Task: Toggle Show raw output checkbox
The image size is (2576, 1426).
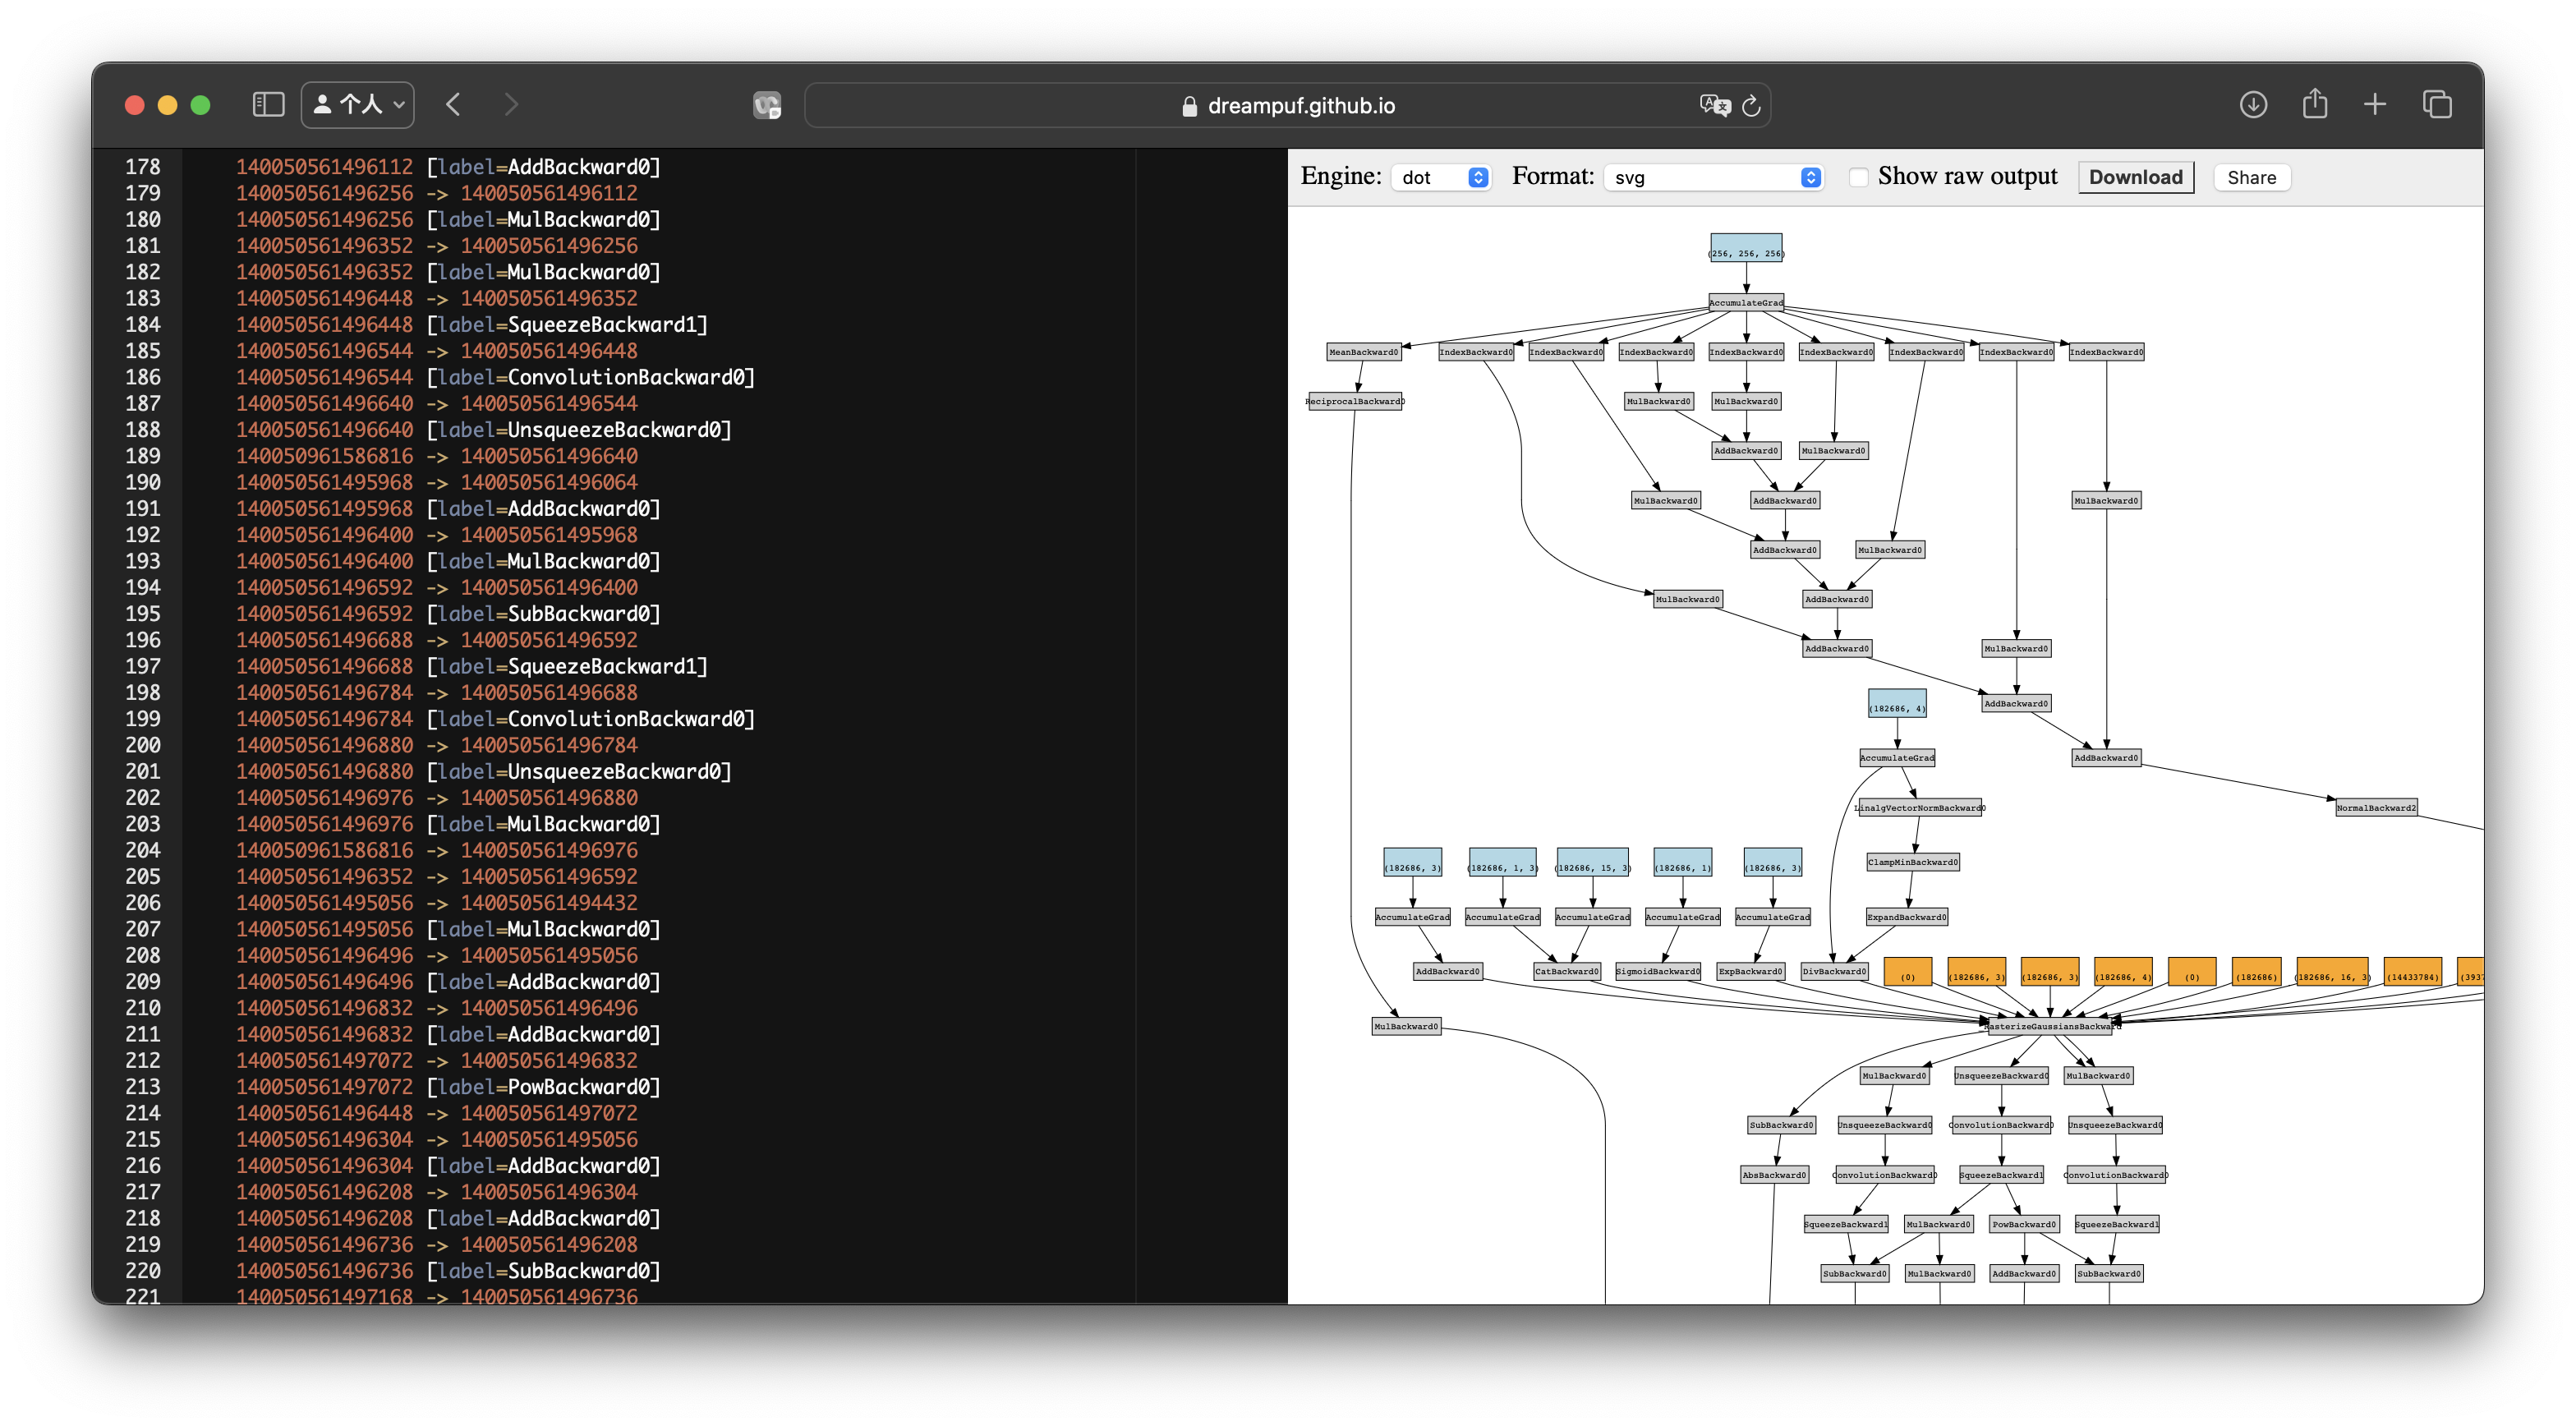Action: [1856, 176]
